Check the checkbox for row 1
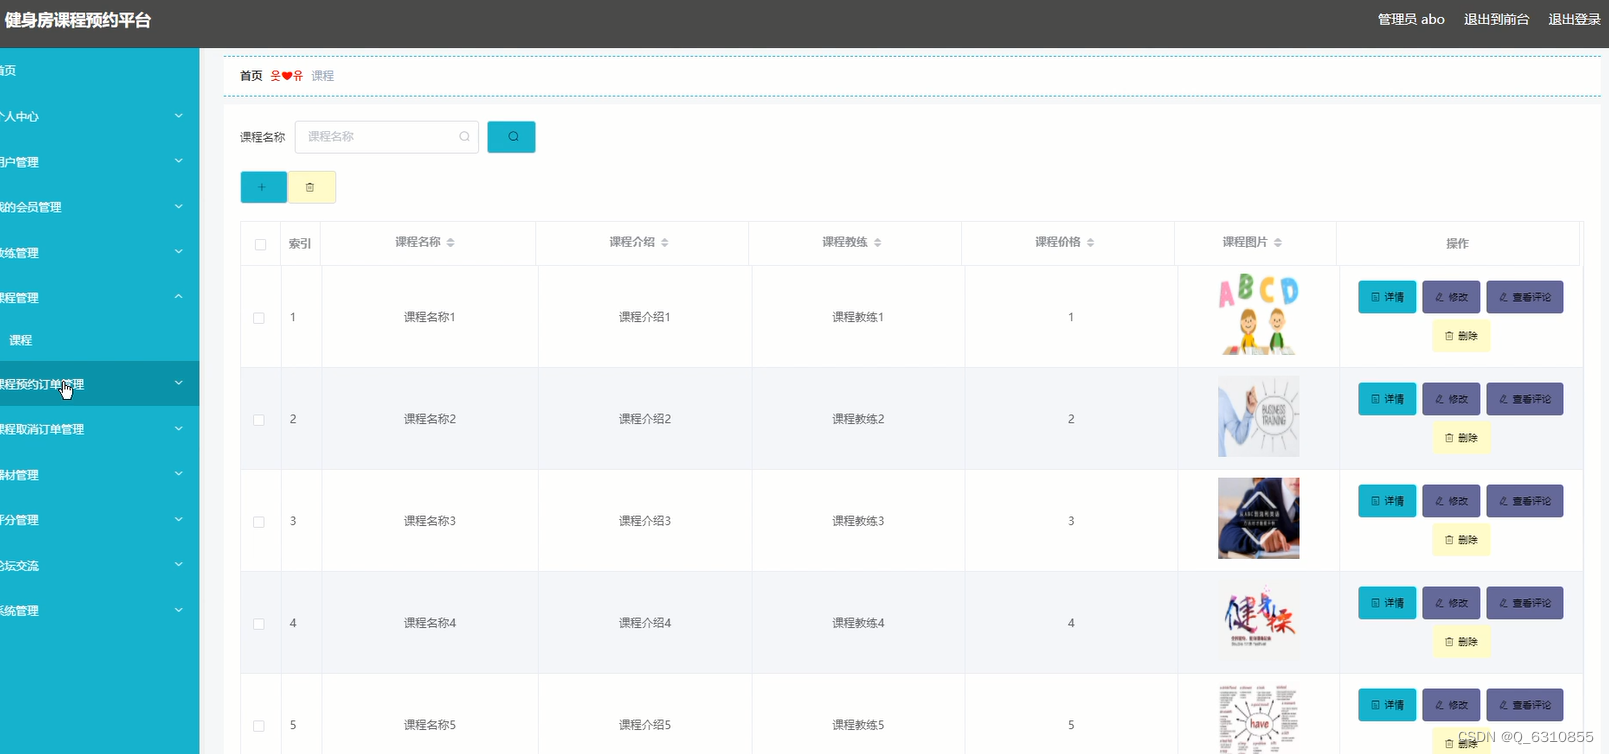This screenshot has height=754, width=1609. coord(259,318)
